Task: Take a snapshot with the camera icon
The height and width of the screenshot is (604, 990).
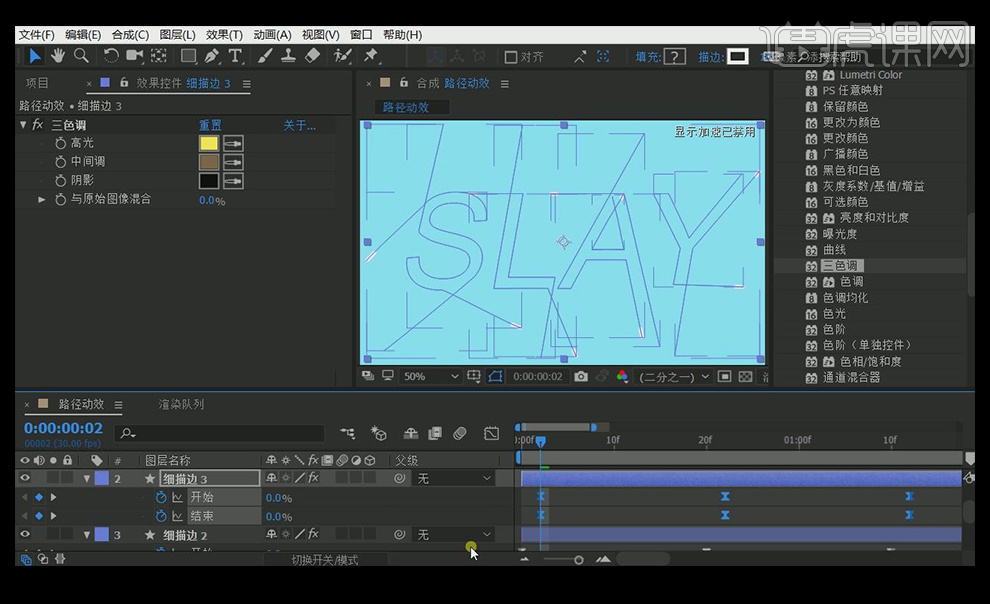Action: (x=581, y=377)
